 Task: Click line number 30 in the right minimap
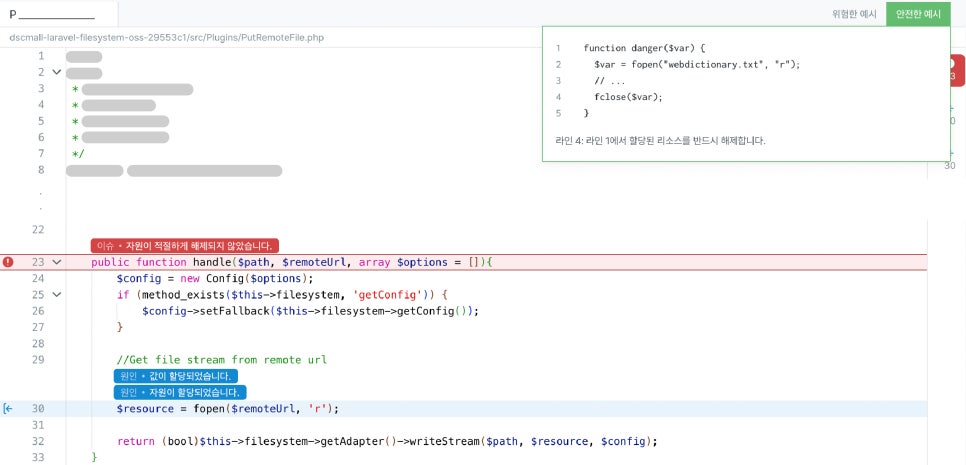click(950, 166)
